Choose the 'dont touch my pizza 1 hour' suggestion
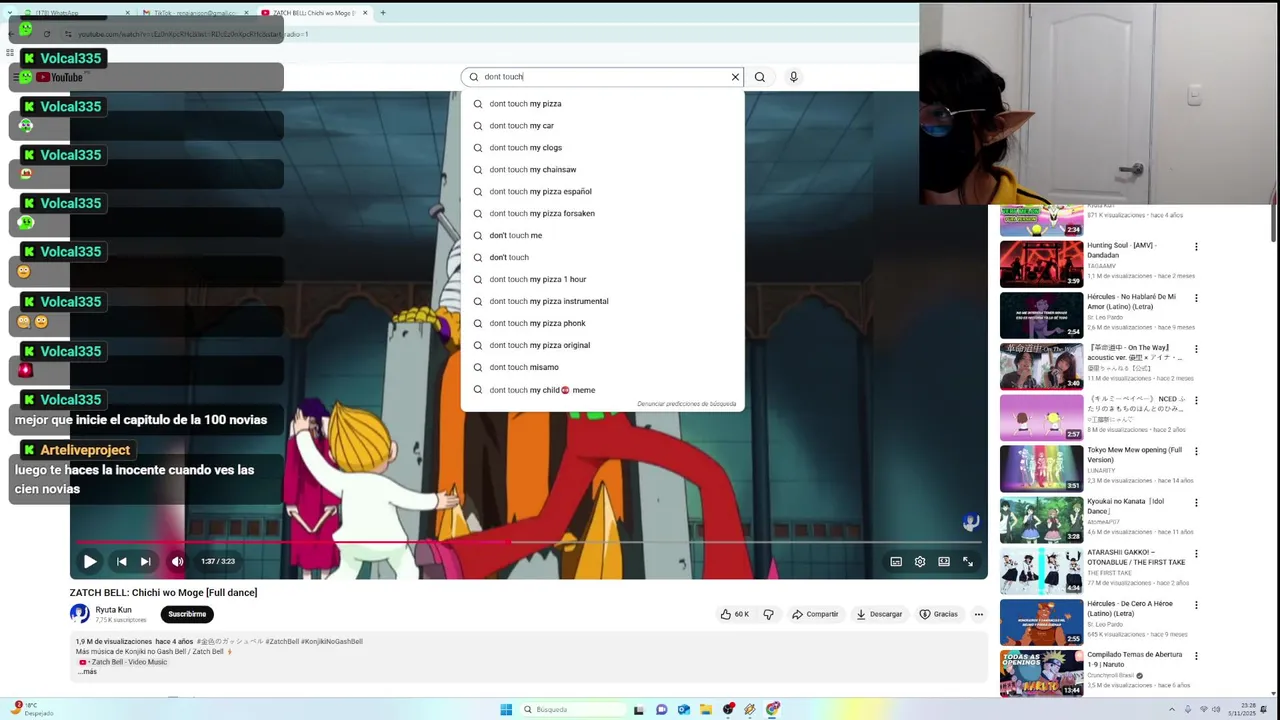Screen dimensions: 1280x720 602,280
